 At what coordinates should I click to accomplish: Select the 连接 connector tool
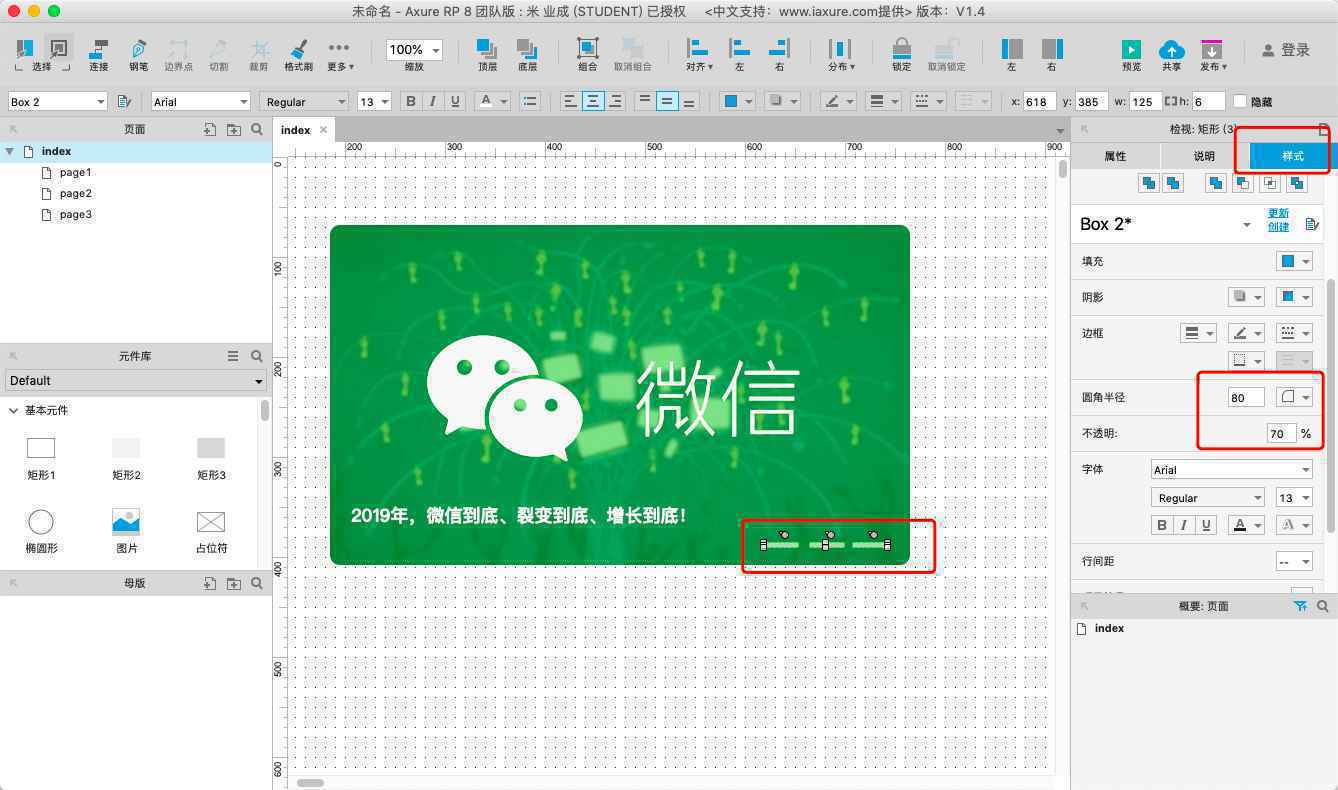(x=98, y=55)
